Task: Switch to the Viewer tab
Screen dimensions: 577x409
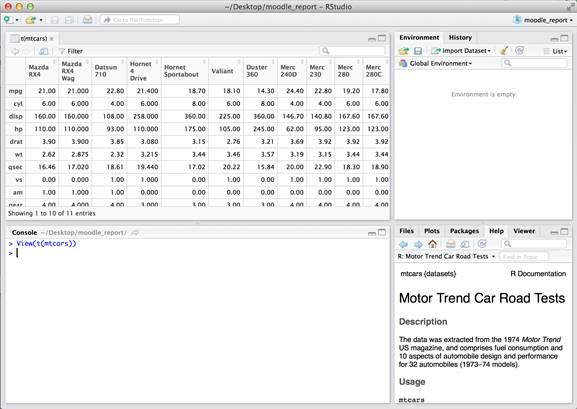Action: [524, 231]
